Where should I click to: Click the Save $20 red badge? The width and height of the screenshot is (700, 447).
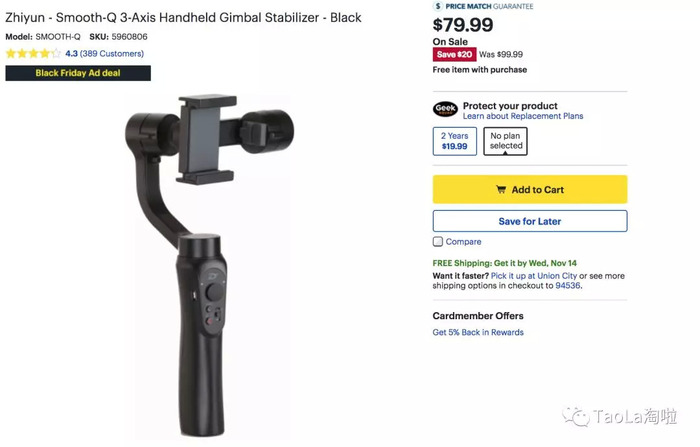(x=454, y=54)
